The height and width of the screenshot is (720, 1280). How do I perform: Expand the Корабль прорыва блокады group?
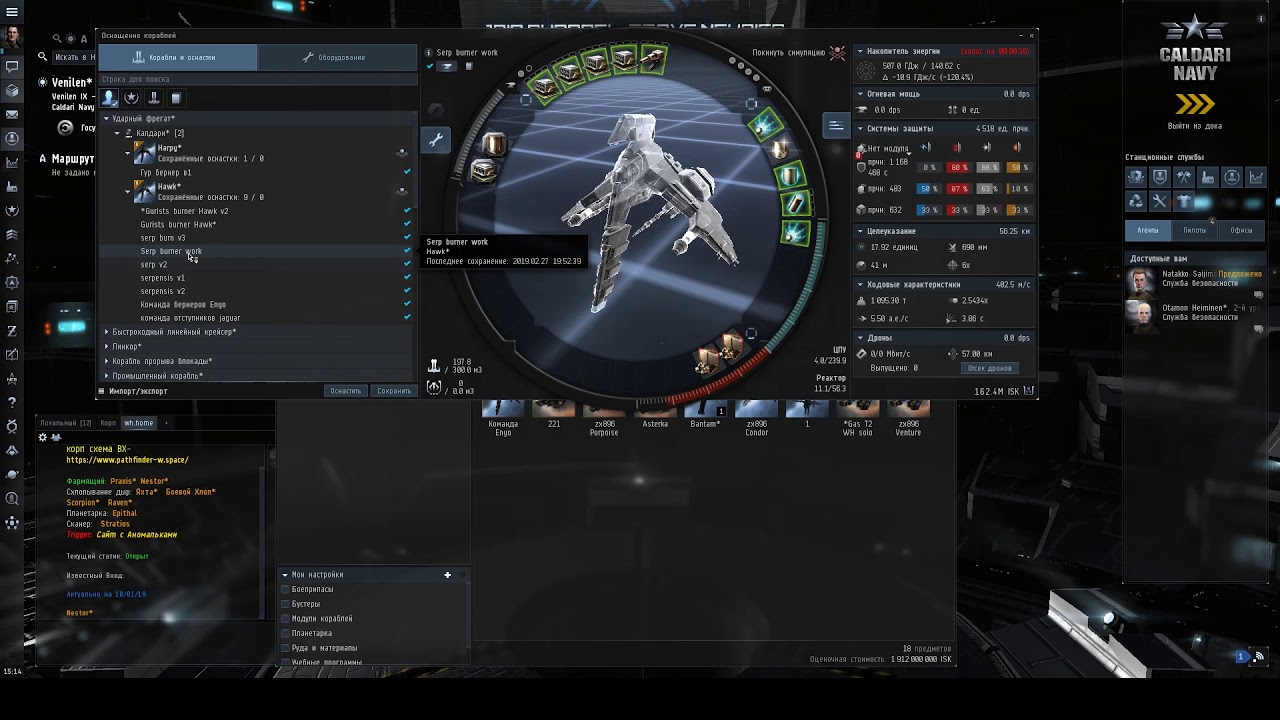[106, 361]
